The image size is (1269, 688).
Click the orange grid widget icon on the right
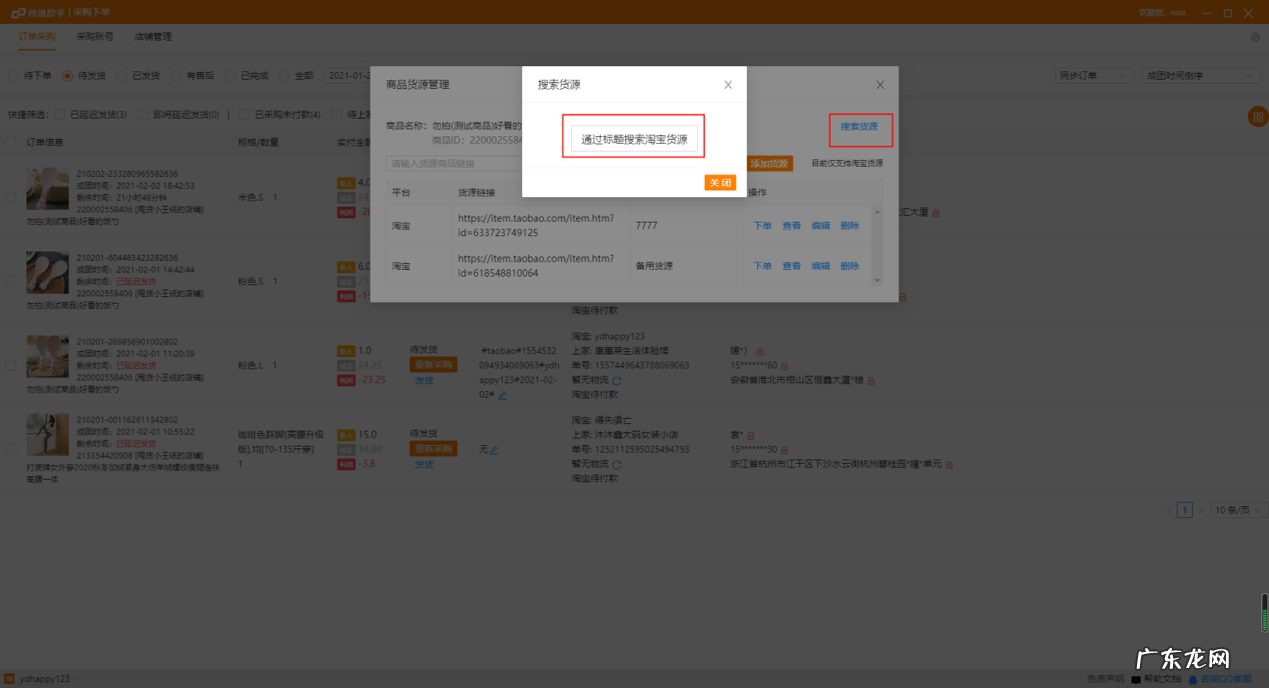click(1258, 117)
